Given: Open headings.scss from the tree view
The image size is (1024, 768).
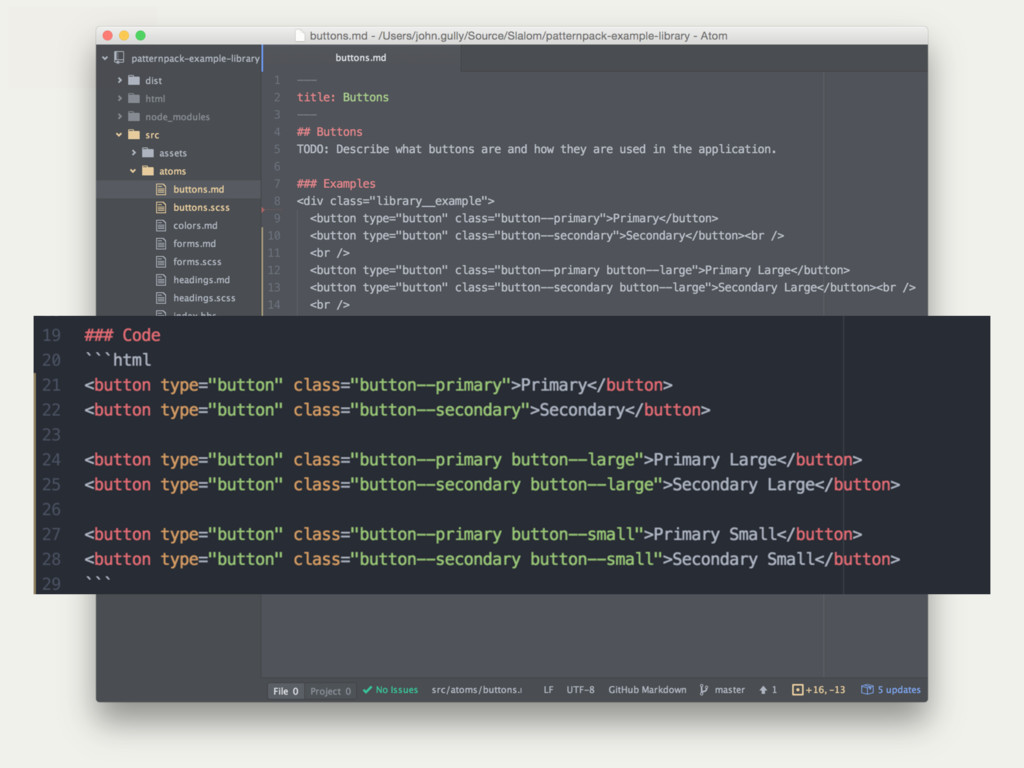Looking at the screenshot, I should [204, 298].
